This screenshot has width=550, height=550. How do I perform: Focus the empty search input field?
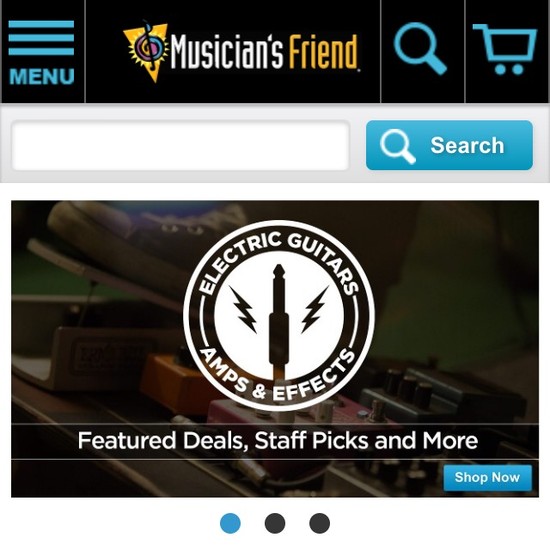(x=181, y=145)
